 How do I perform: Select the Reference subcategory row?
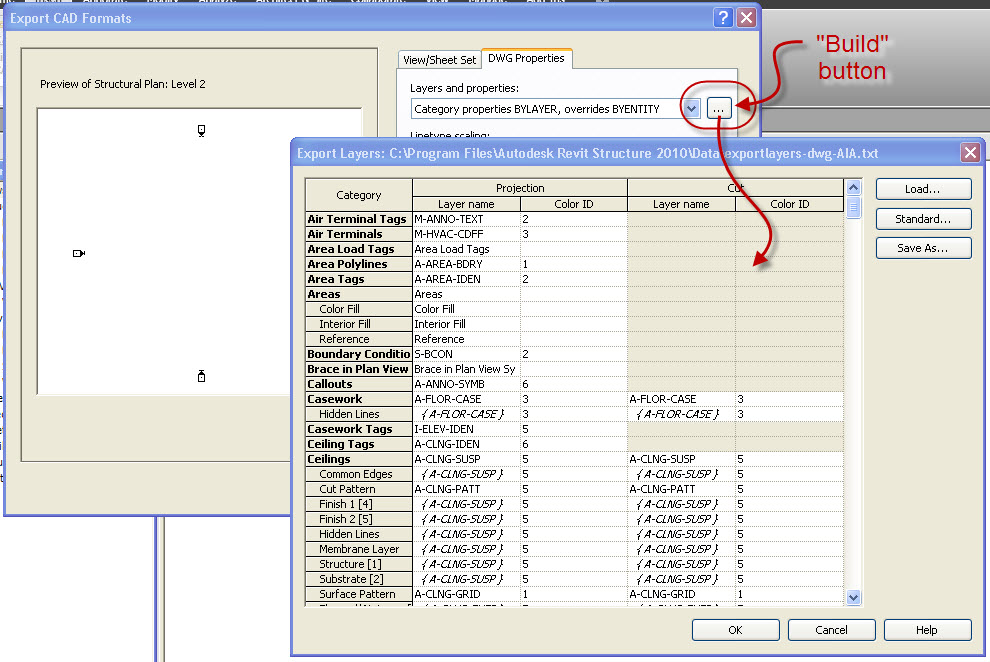point(359,339)
